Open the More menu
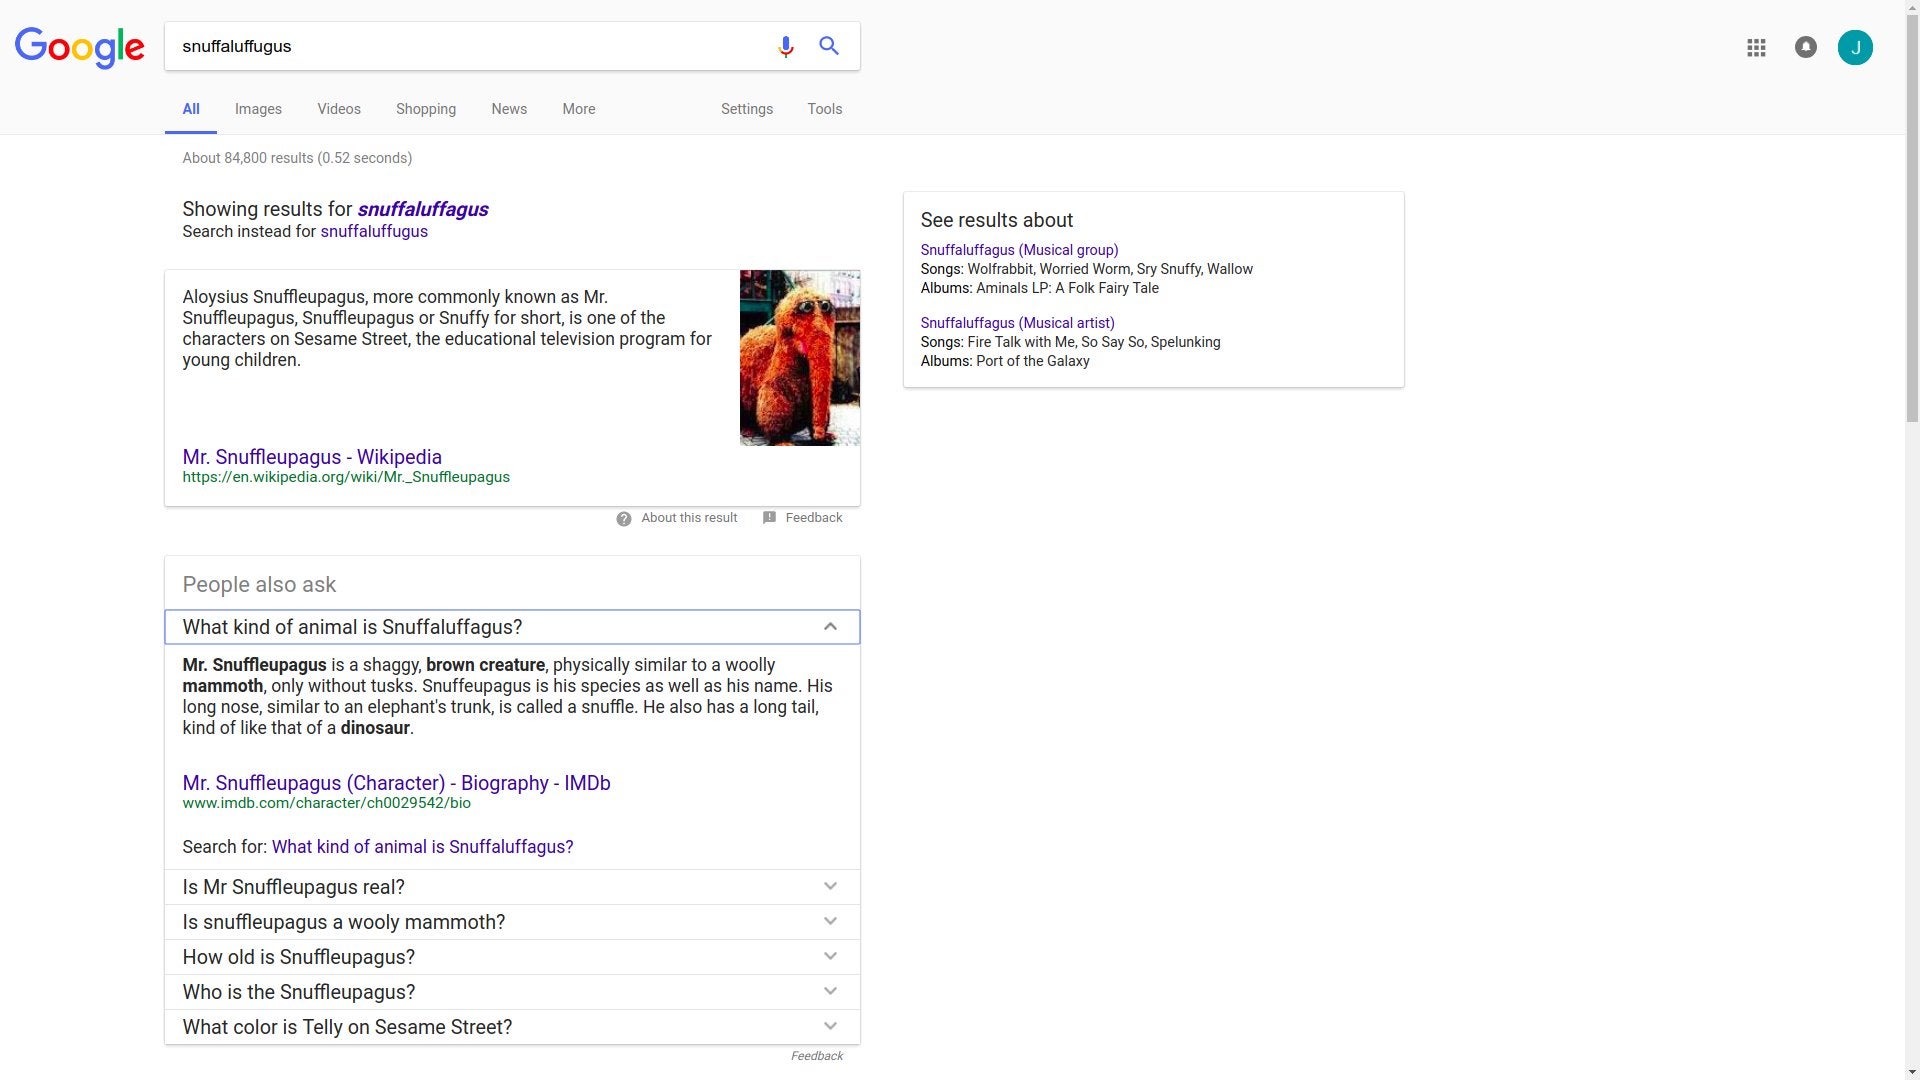1920x1080 pixels. coord(579,109)
